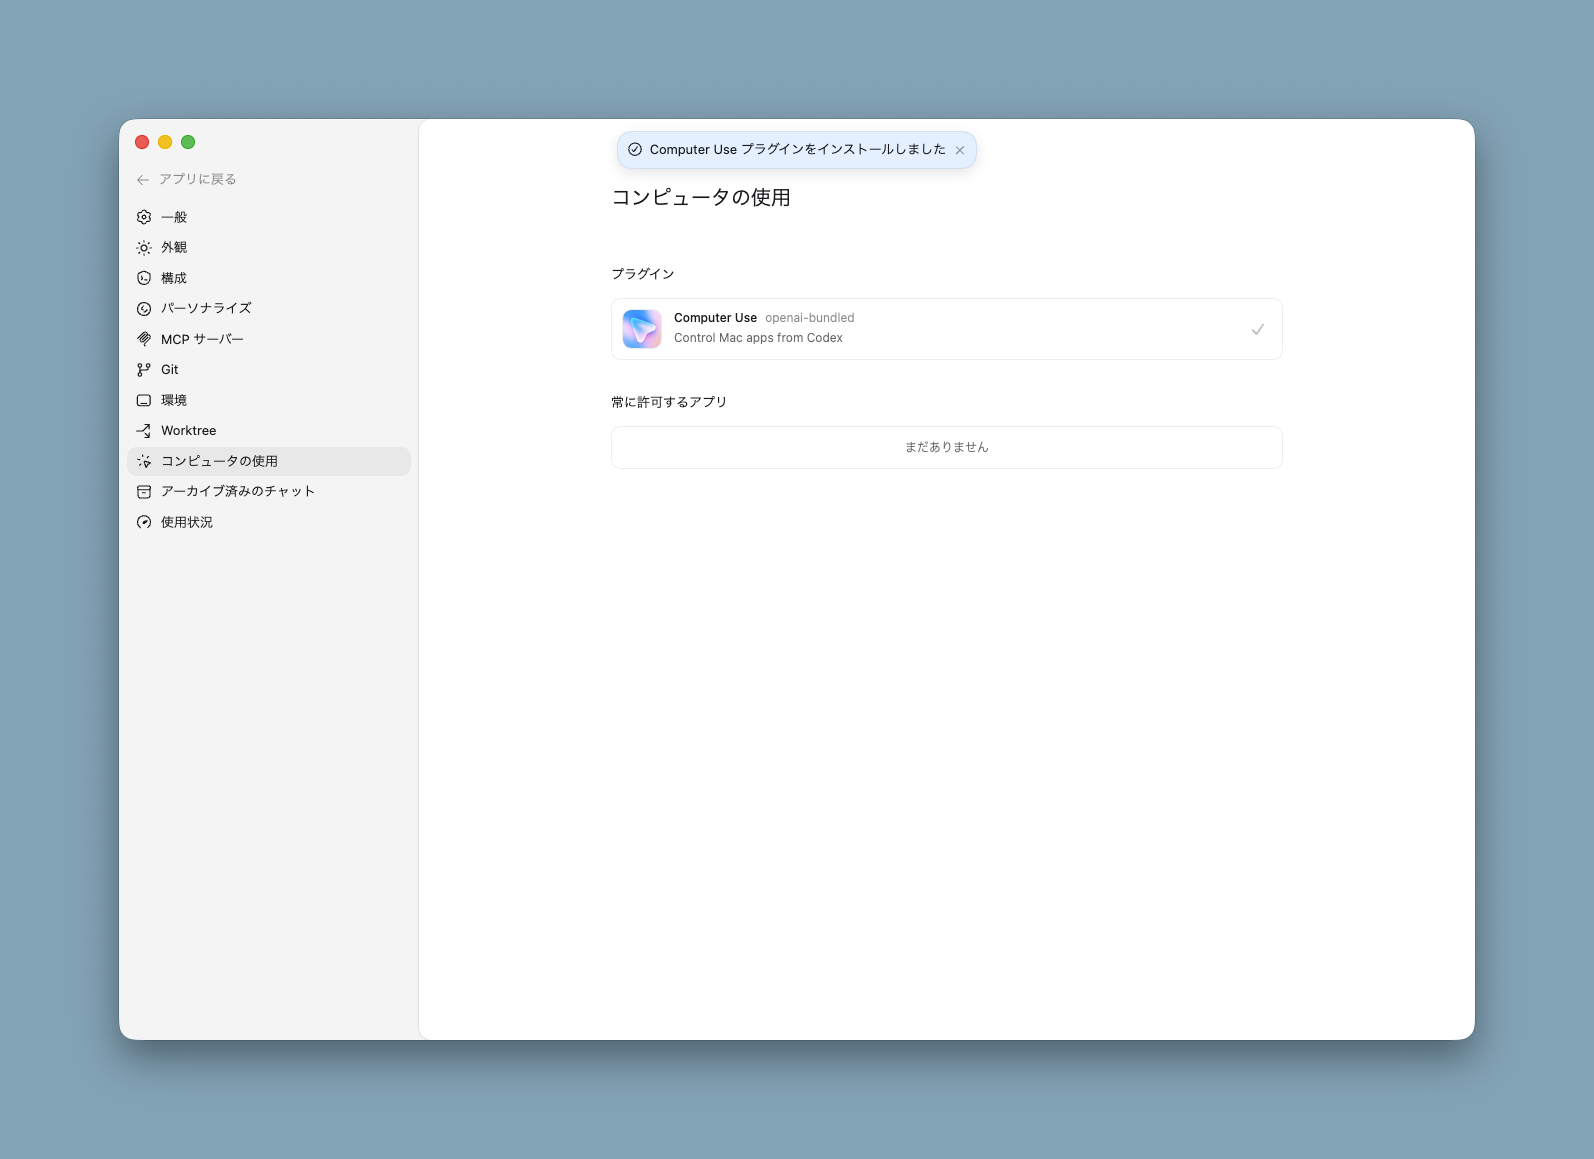Click the Worktree arrow icon
The width and height of the screenshot is (1594, 1159).
point(144,431)
